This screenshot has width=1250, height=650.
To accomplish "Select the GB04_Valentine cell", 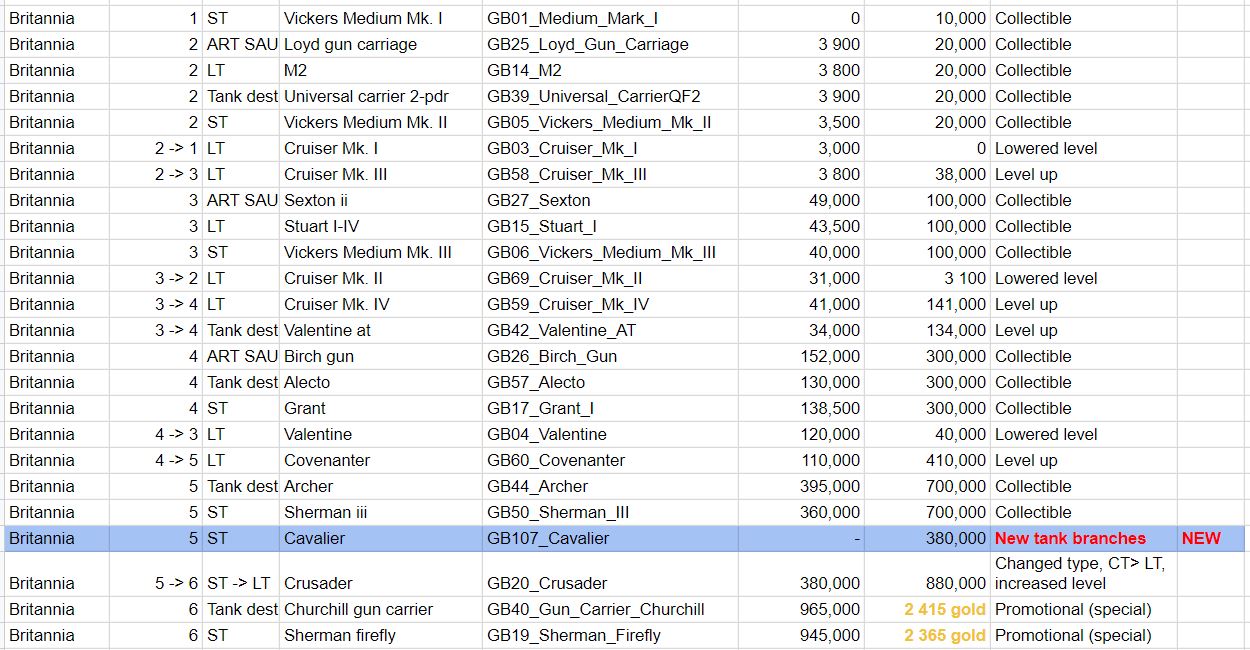I will (x=610, y=434).
